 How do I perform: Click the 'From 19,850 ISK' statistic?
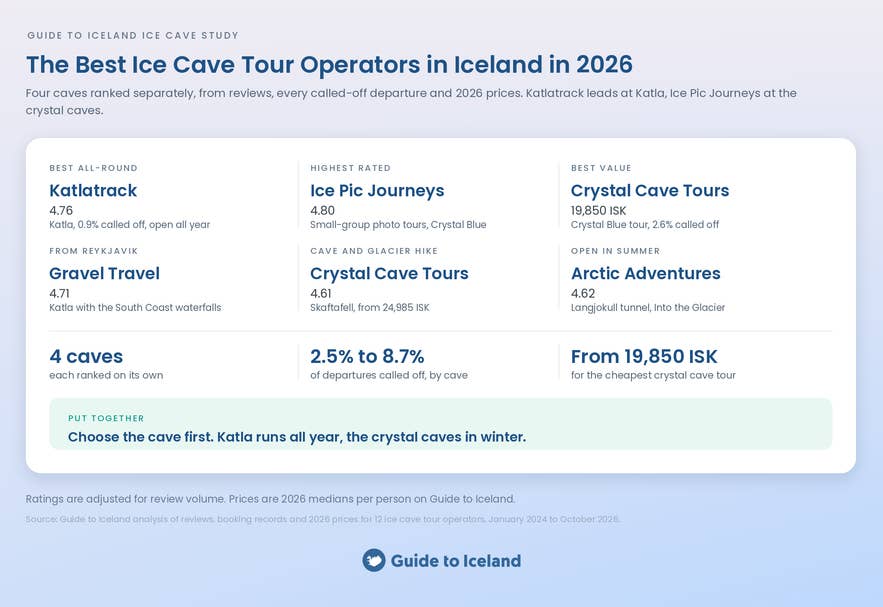(x=644, y=356)
